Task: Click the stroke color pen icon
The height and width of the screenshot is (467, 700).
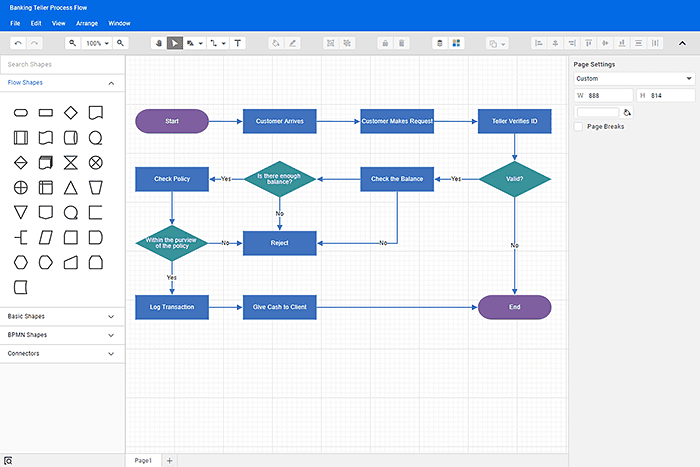Action: (x=292, y=43)
